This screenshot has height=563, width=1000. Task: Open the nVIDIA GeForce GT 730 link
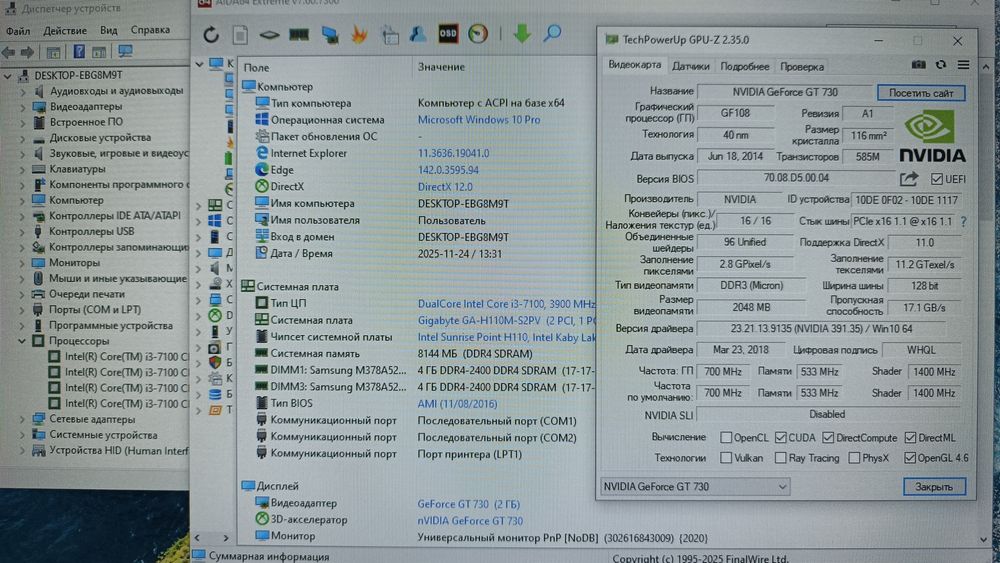pyautogui.click(x=470, y=521)
